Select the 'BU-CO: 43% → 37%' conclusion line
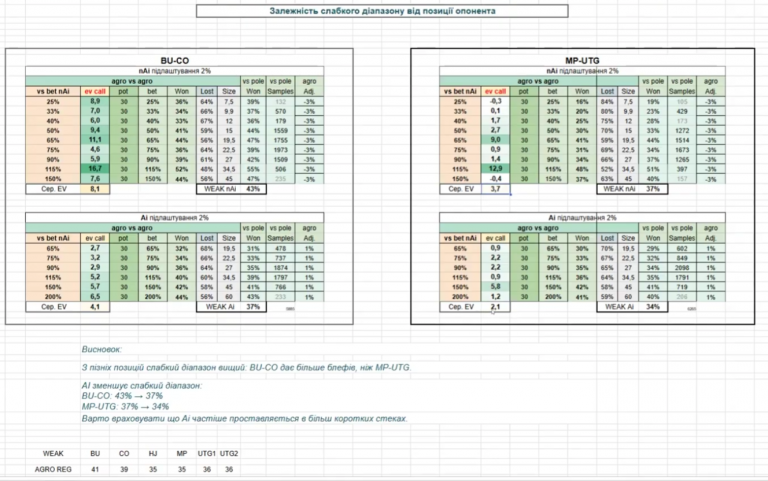This screenshot has width=768, height=481. 122,396
